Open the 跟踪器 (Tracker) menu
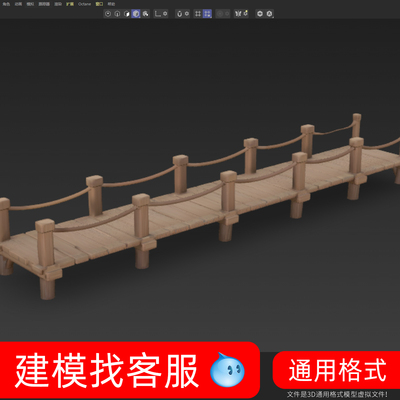 [44, 4]
